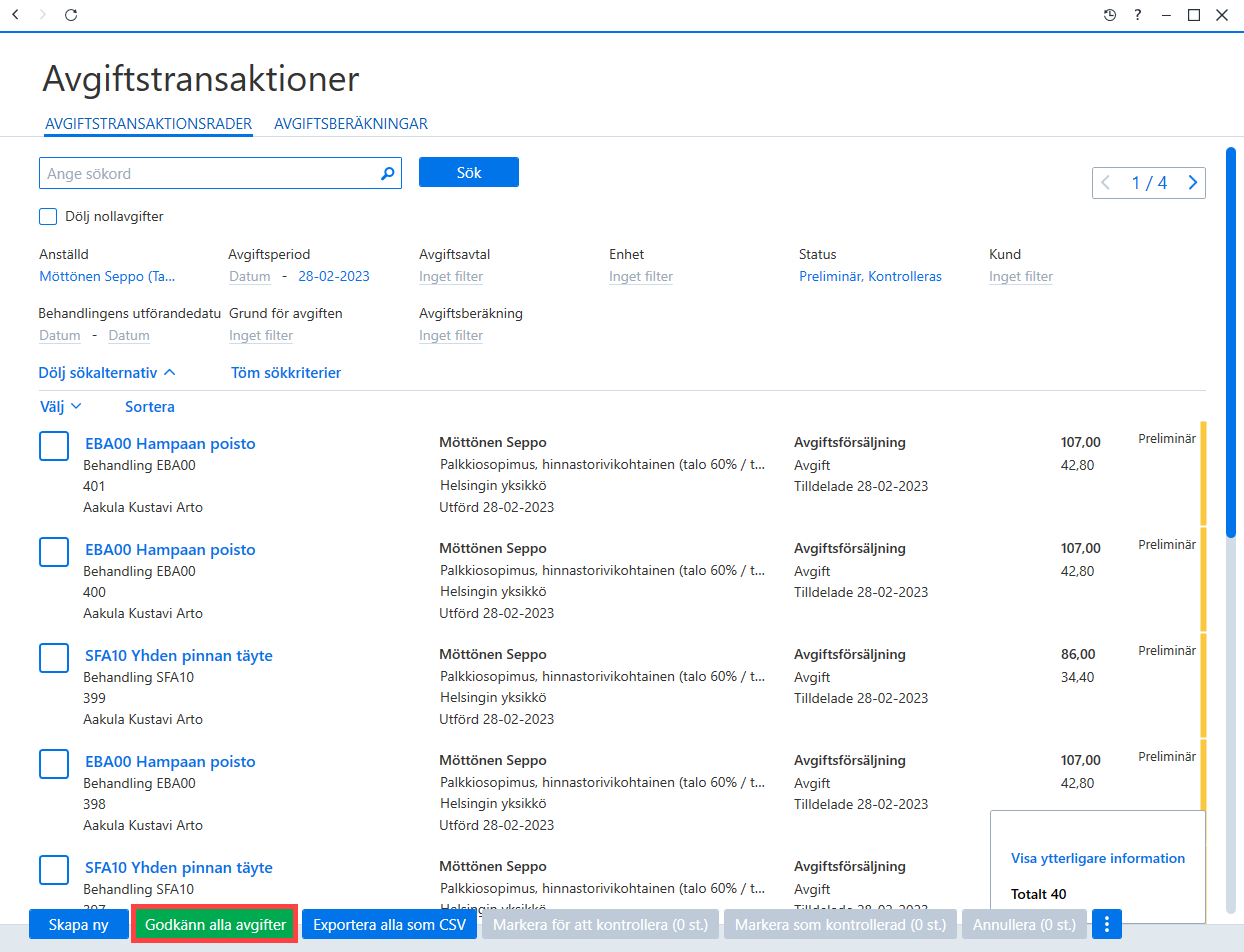Open EBA00 Hampaan poisto link for 400
This screenshot has width=1244, height=952.
170,549
